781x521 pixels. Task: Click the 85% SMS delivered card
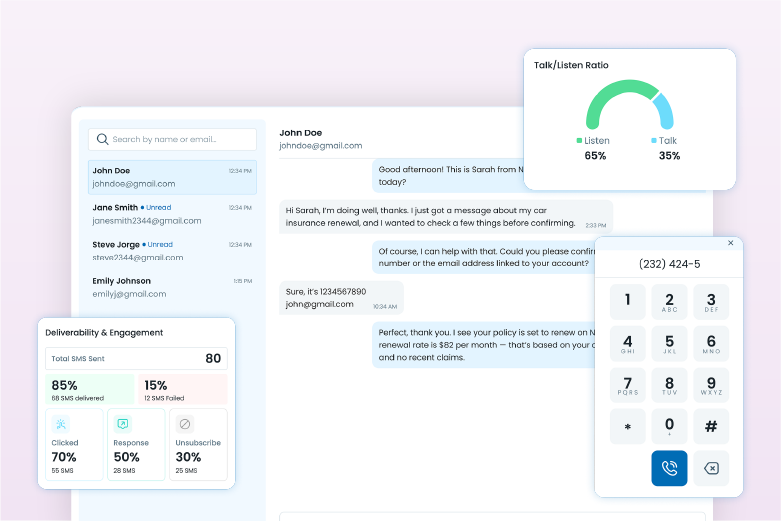(89, 390)
